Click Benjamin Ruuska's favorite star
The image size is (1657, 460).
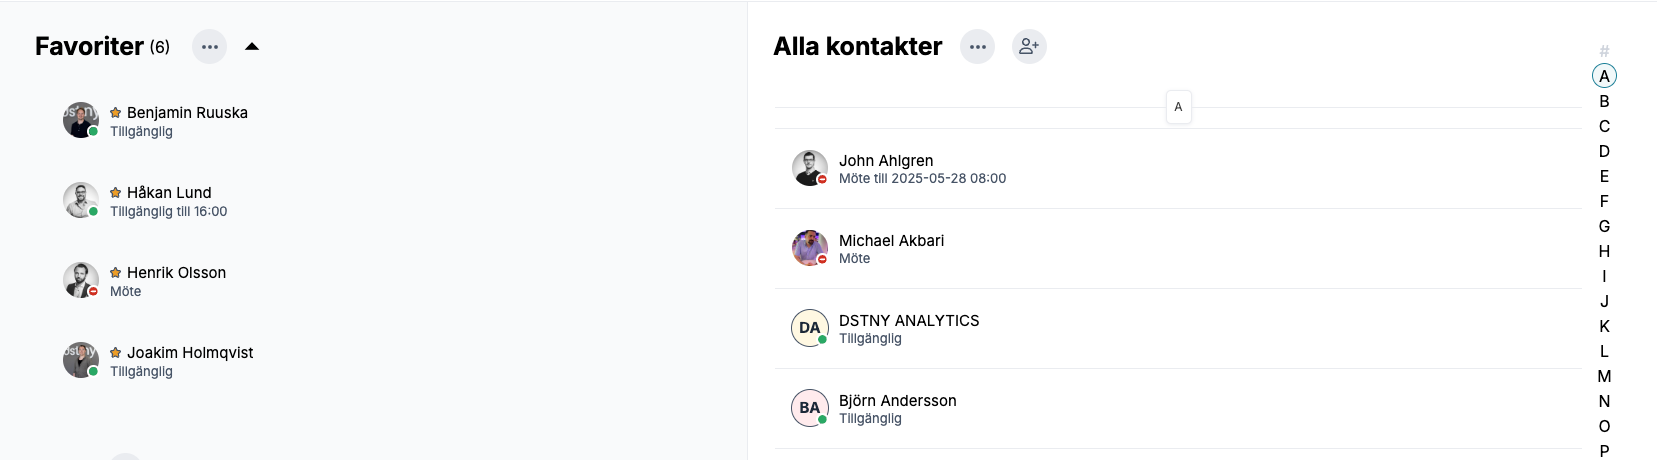pos(116,113)
